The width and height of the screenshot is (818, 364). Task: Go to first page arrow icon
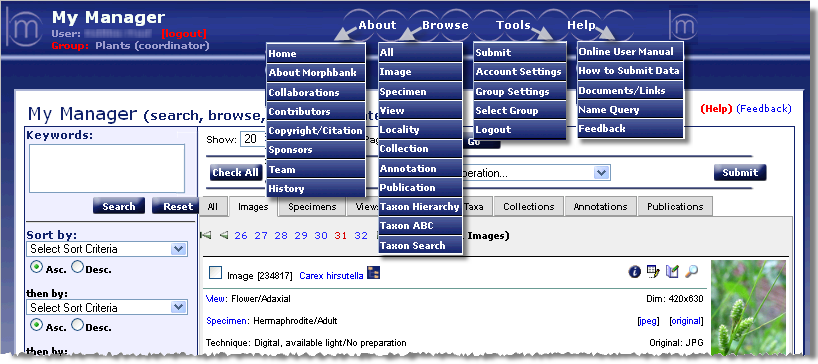click(206, 236)
